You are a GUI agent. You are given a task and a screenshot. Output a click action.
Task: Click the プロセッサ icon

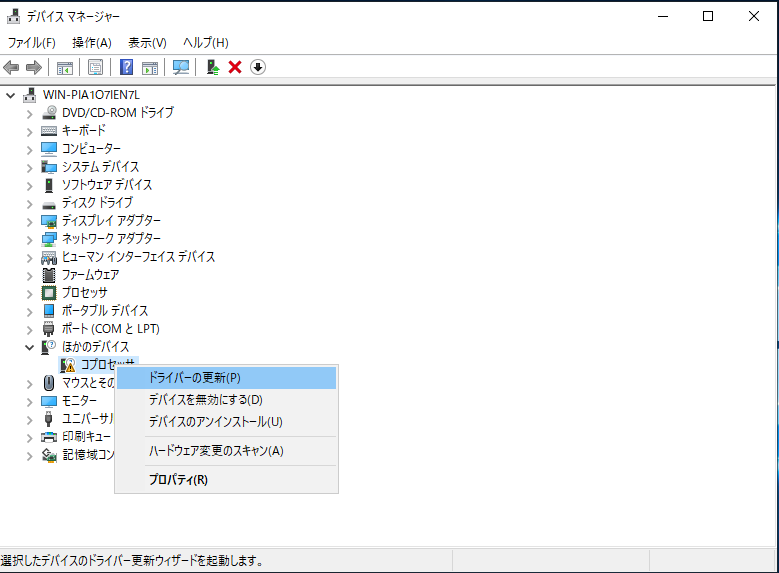point(49,293)
